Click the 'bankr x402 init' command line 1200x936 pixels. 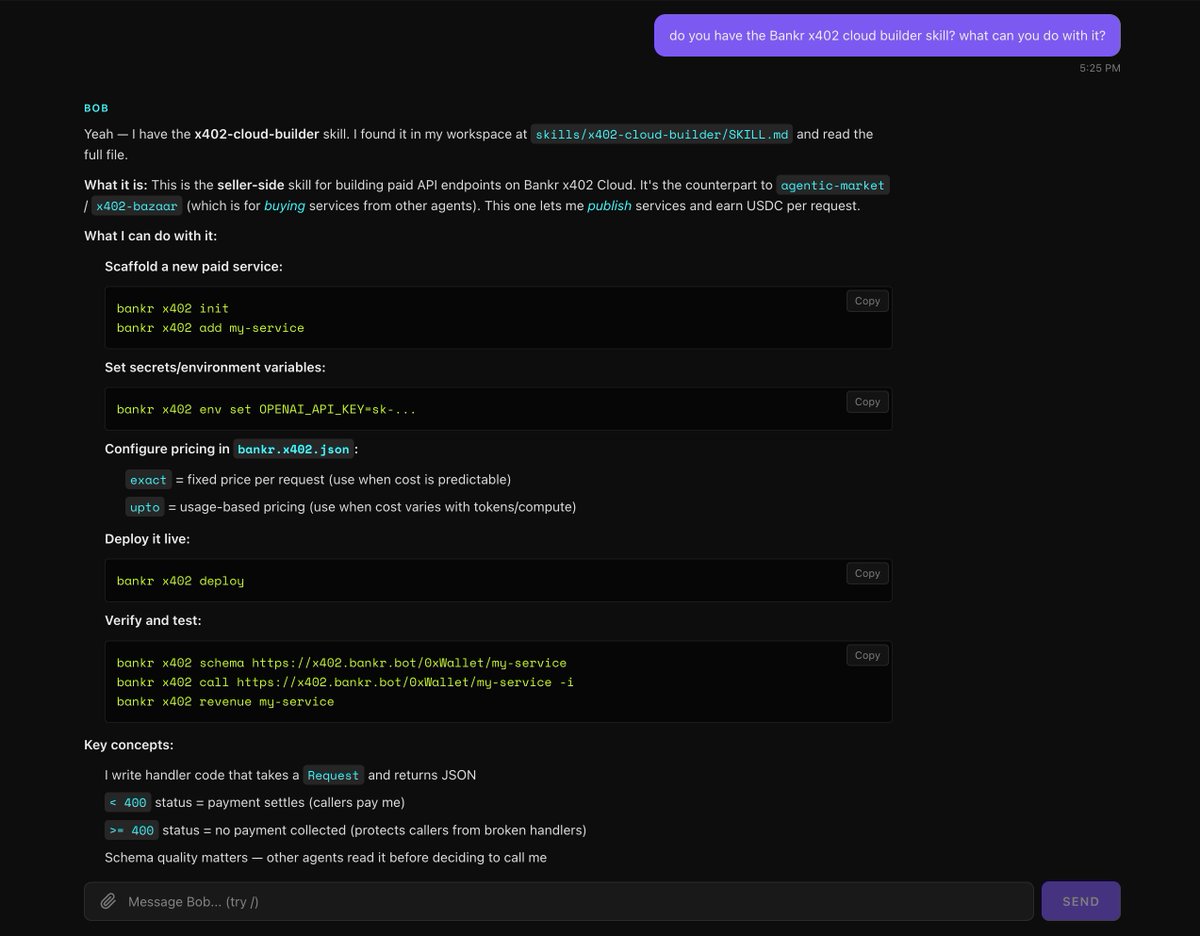pos(172,309)
